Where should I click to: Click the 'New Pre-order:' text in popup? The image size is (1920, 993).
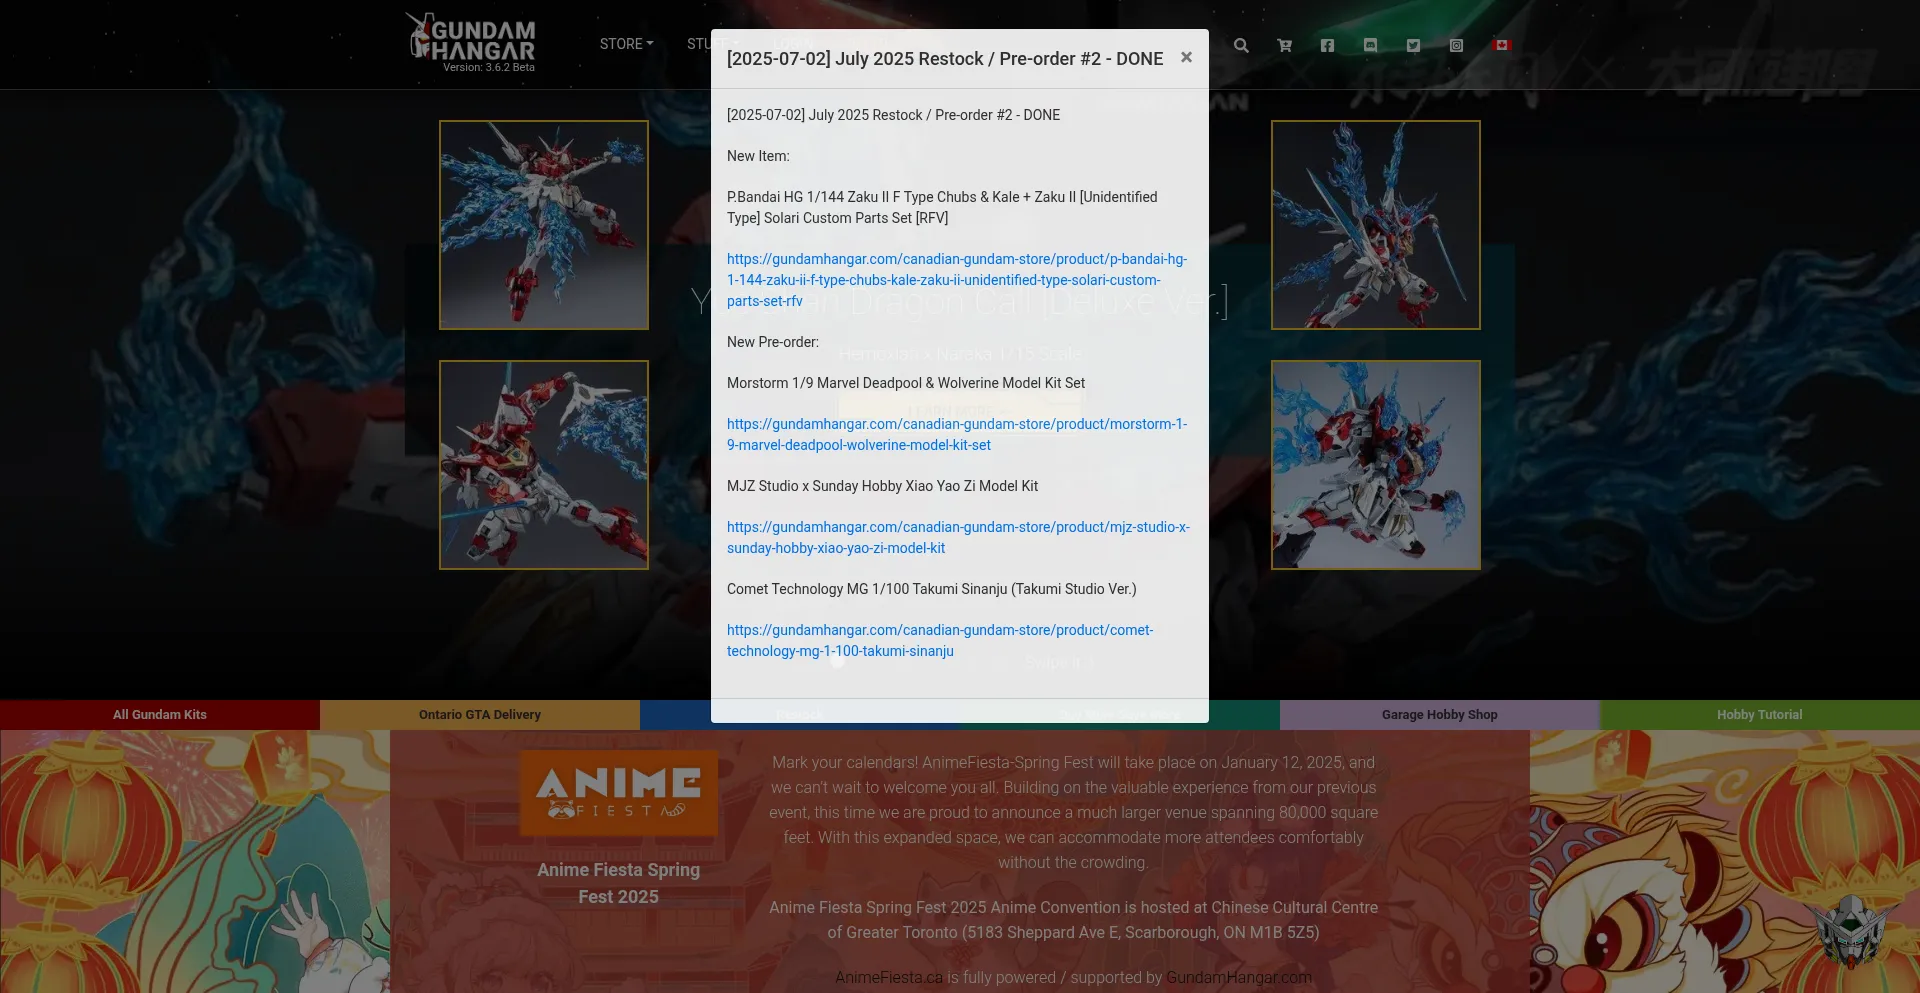tap(773, 342)
